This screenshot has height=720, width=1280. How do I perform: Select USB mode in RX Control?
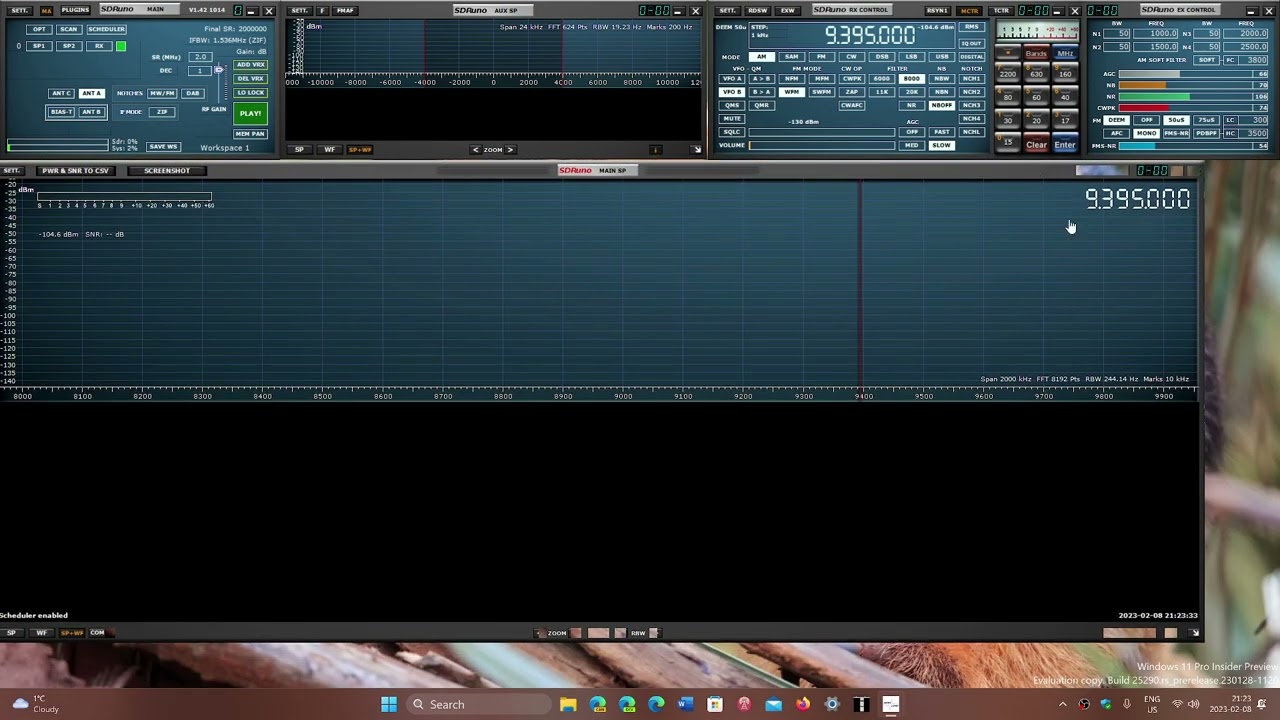pyautogui.click(x=942, y=57)
